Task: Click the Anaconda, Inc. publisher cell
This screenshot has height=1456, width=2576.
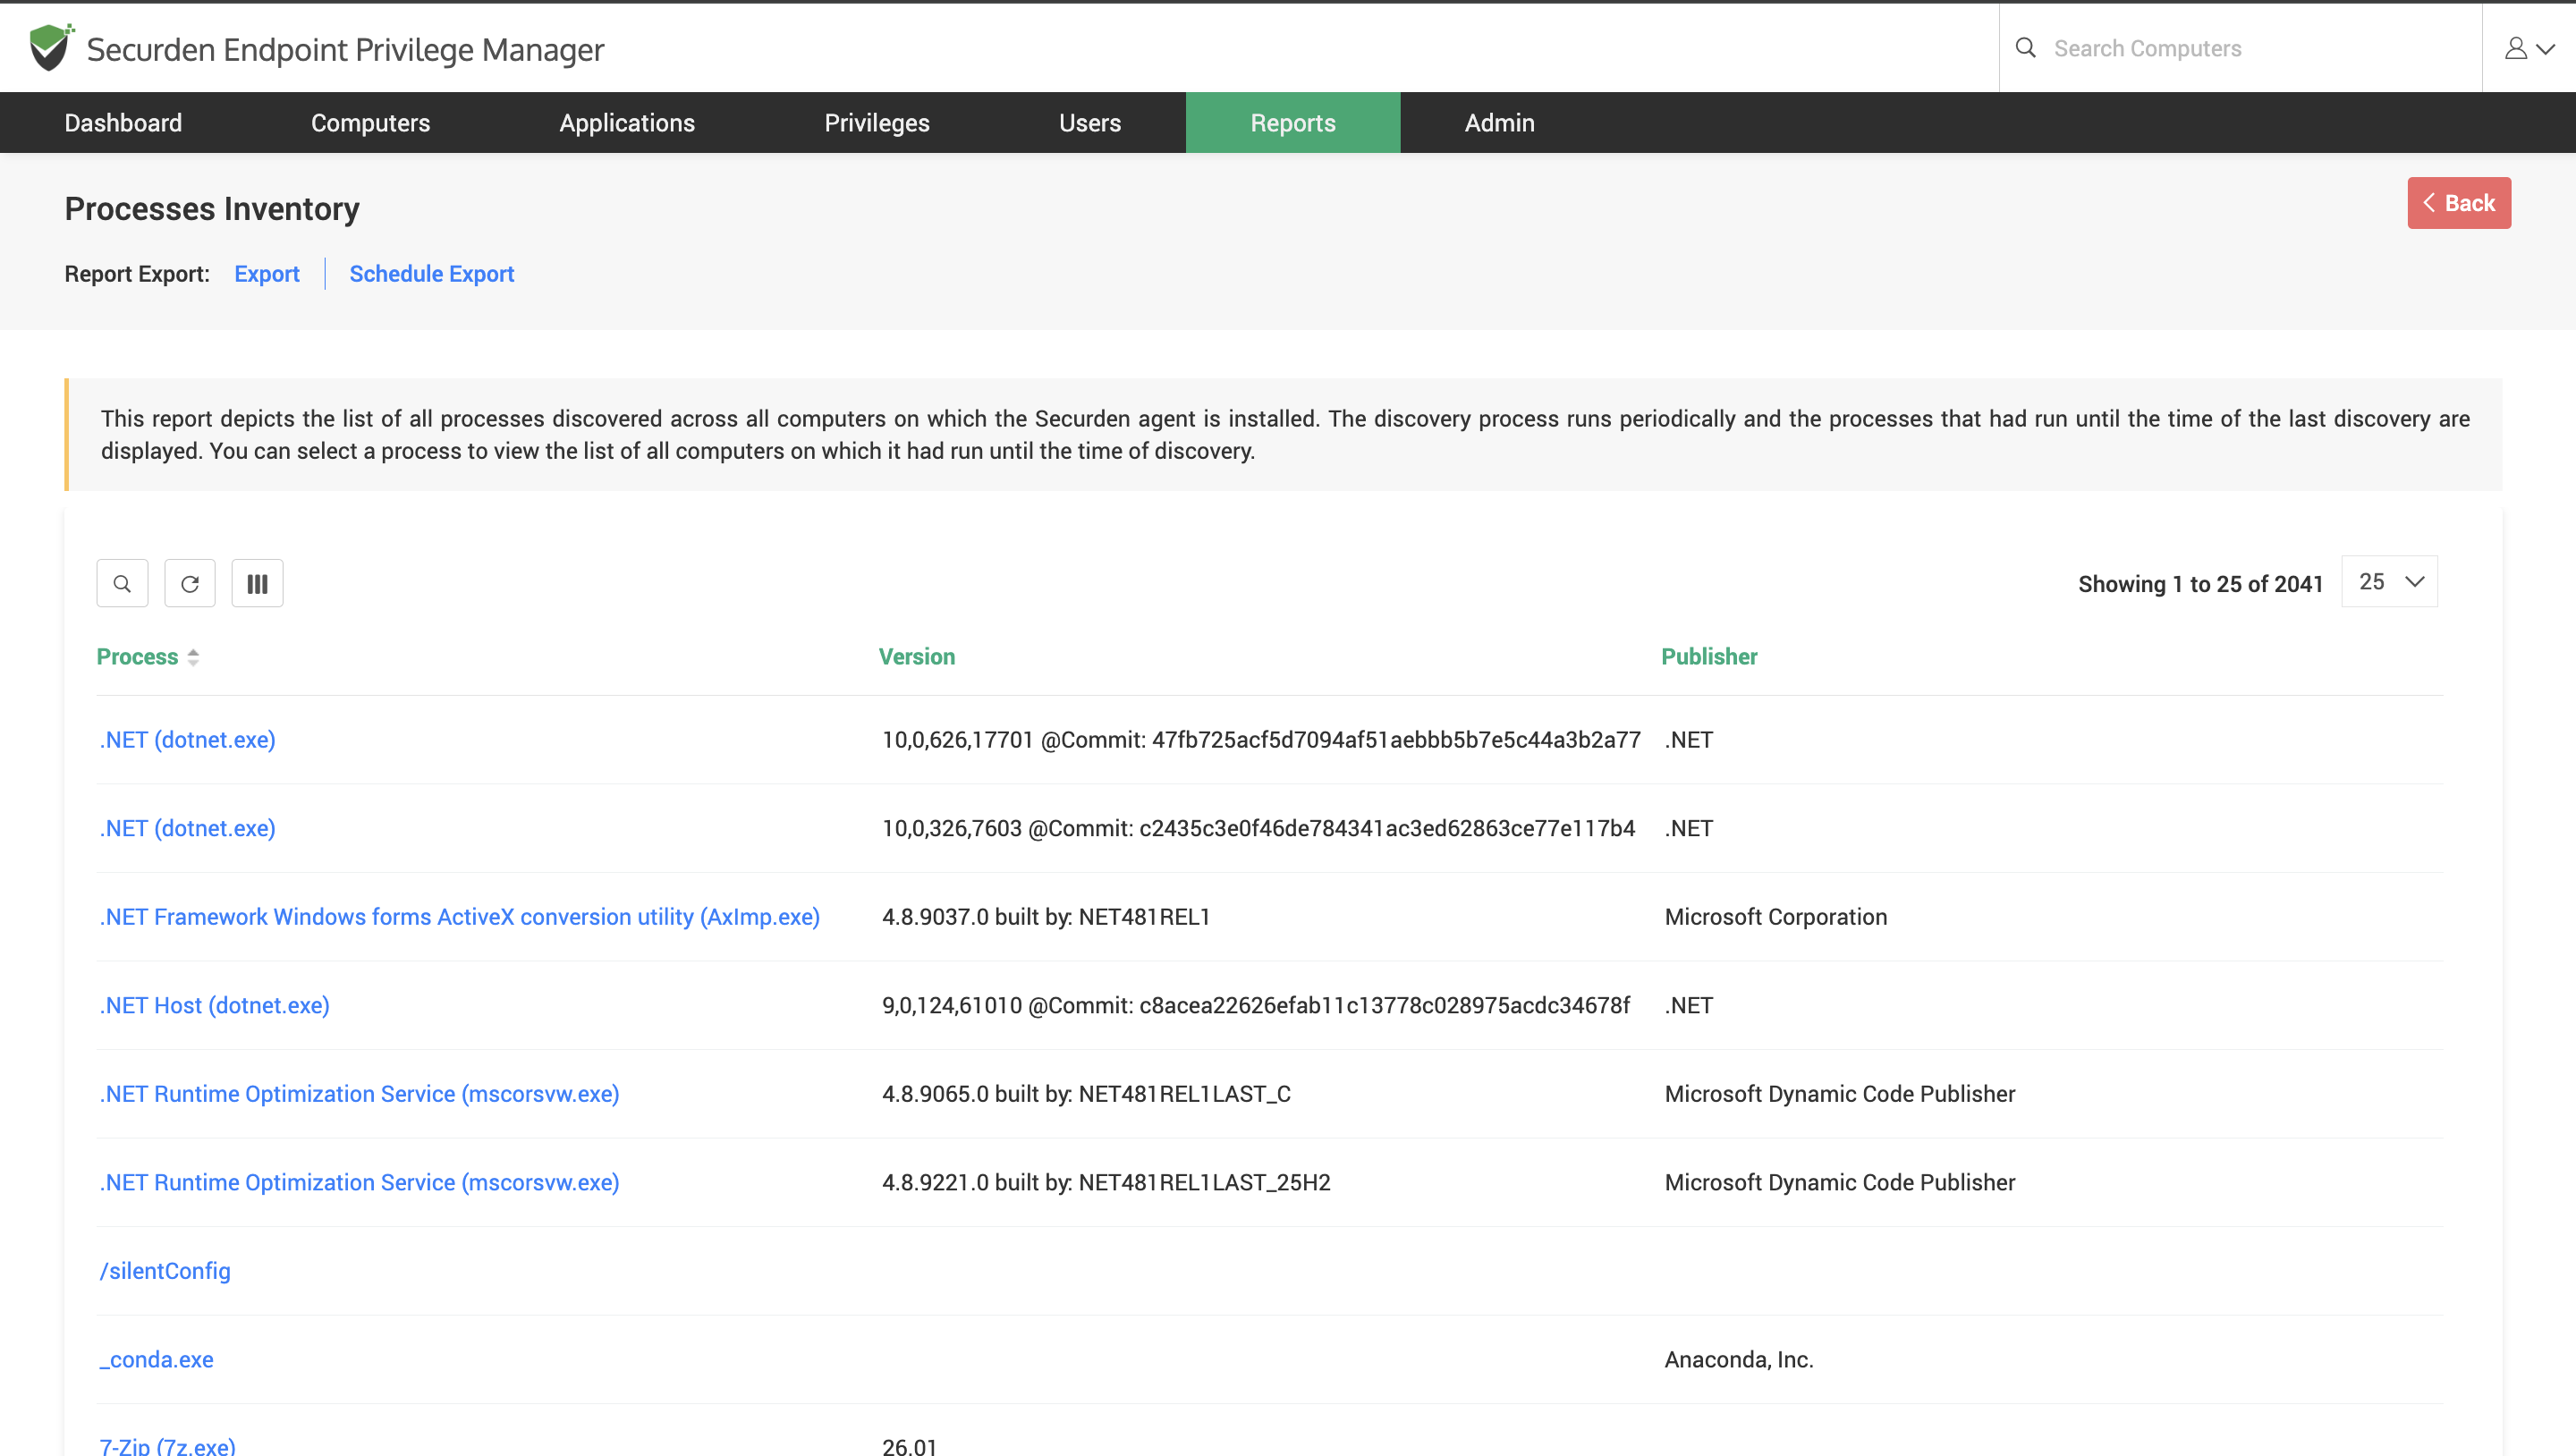Action: [1739, 1359]
